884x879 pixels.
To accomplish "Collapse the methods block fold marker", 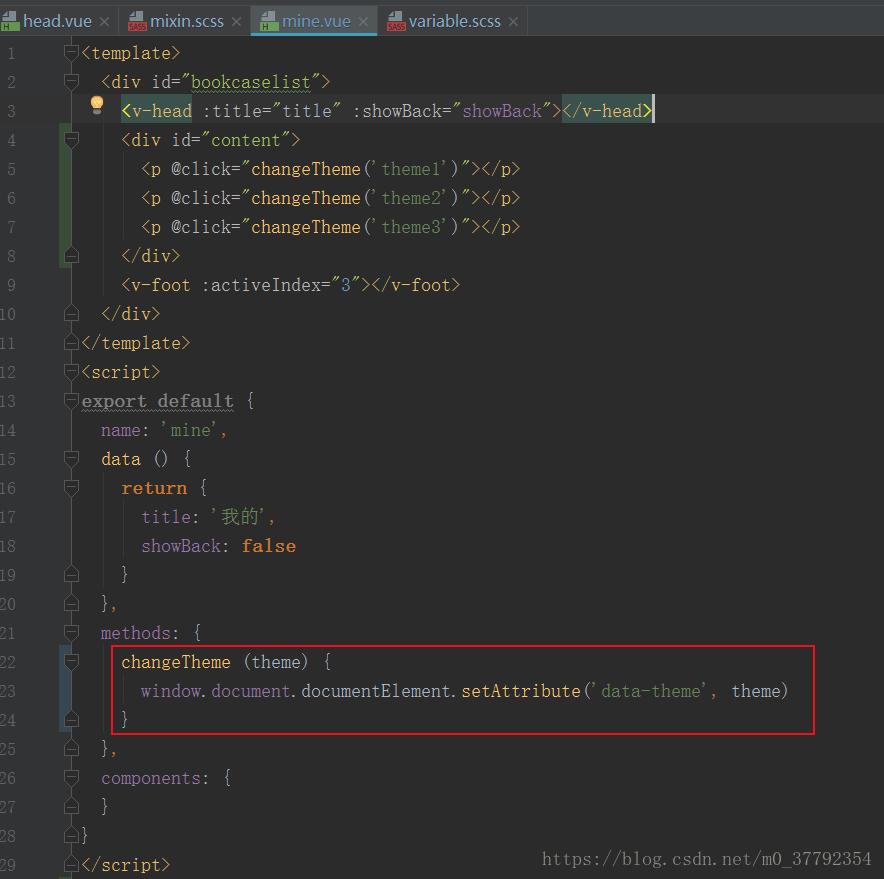I will [71, 632].
